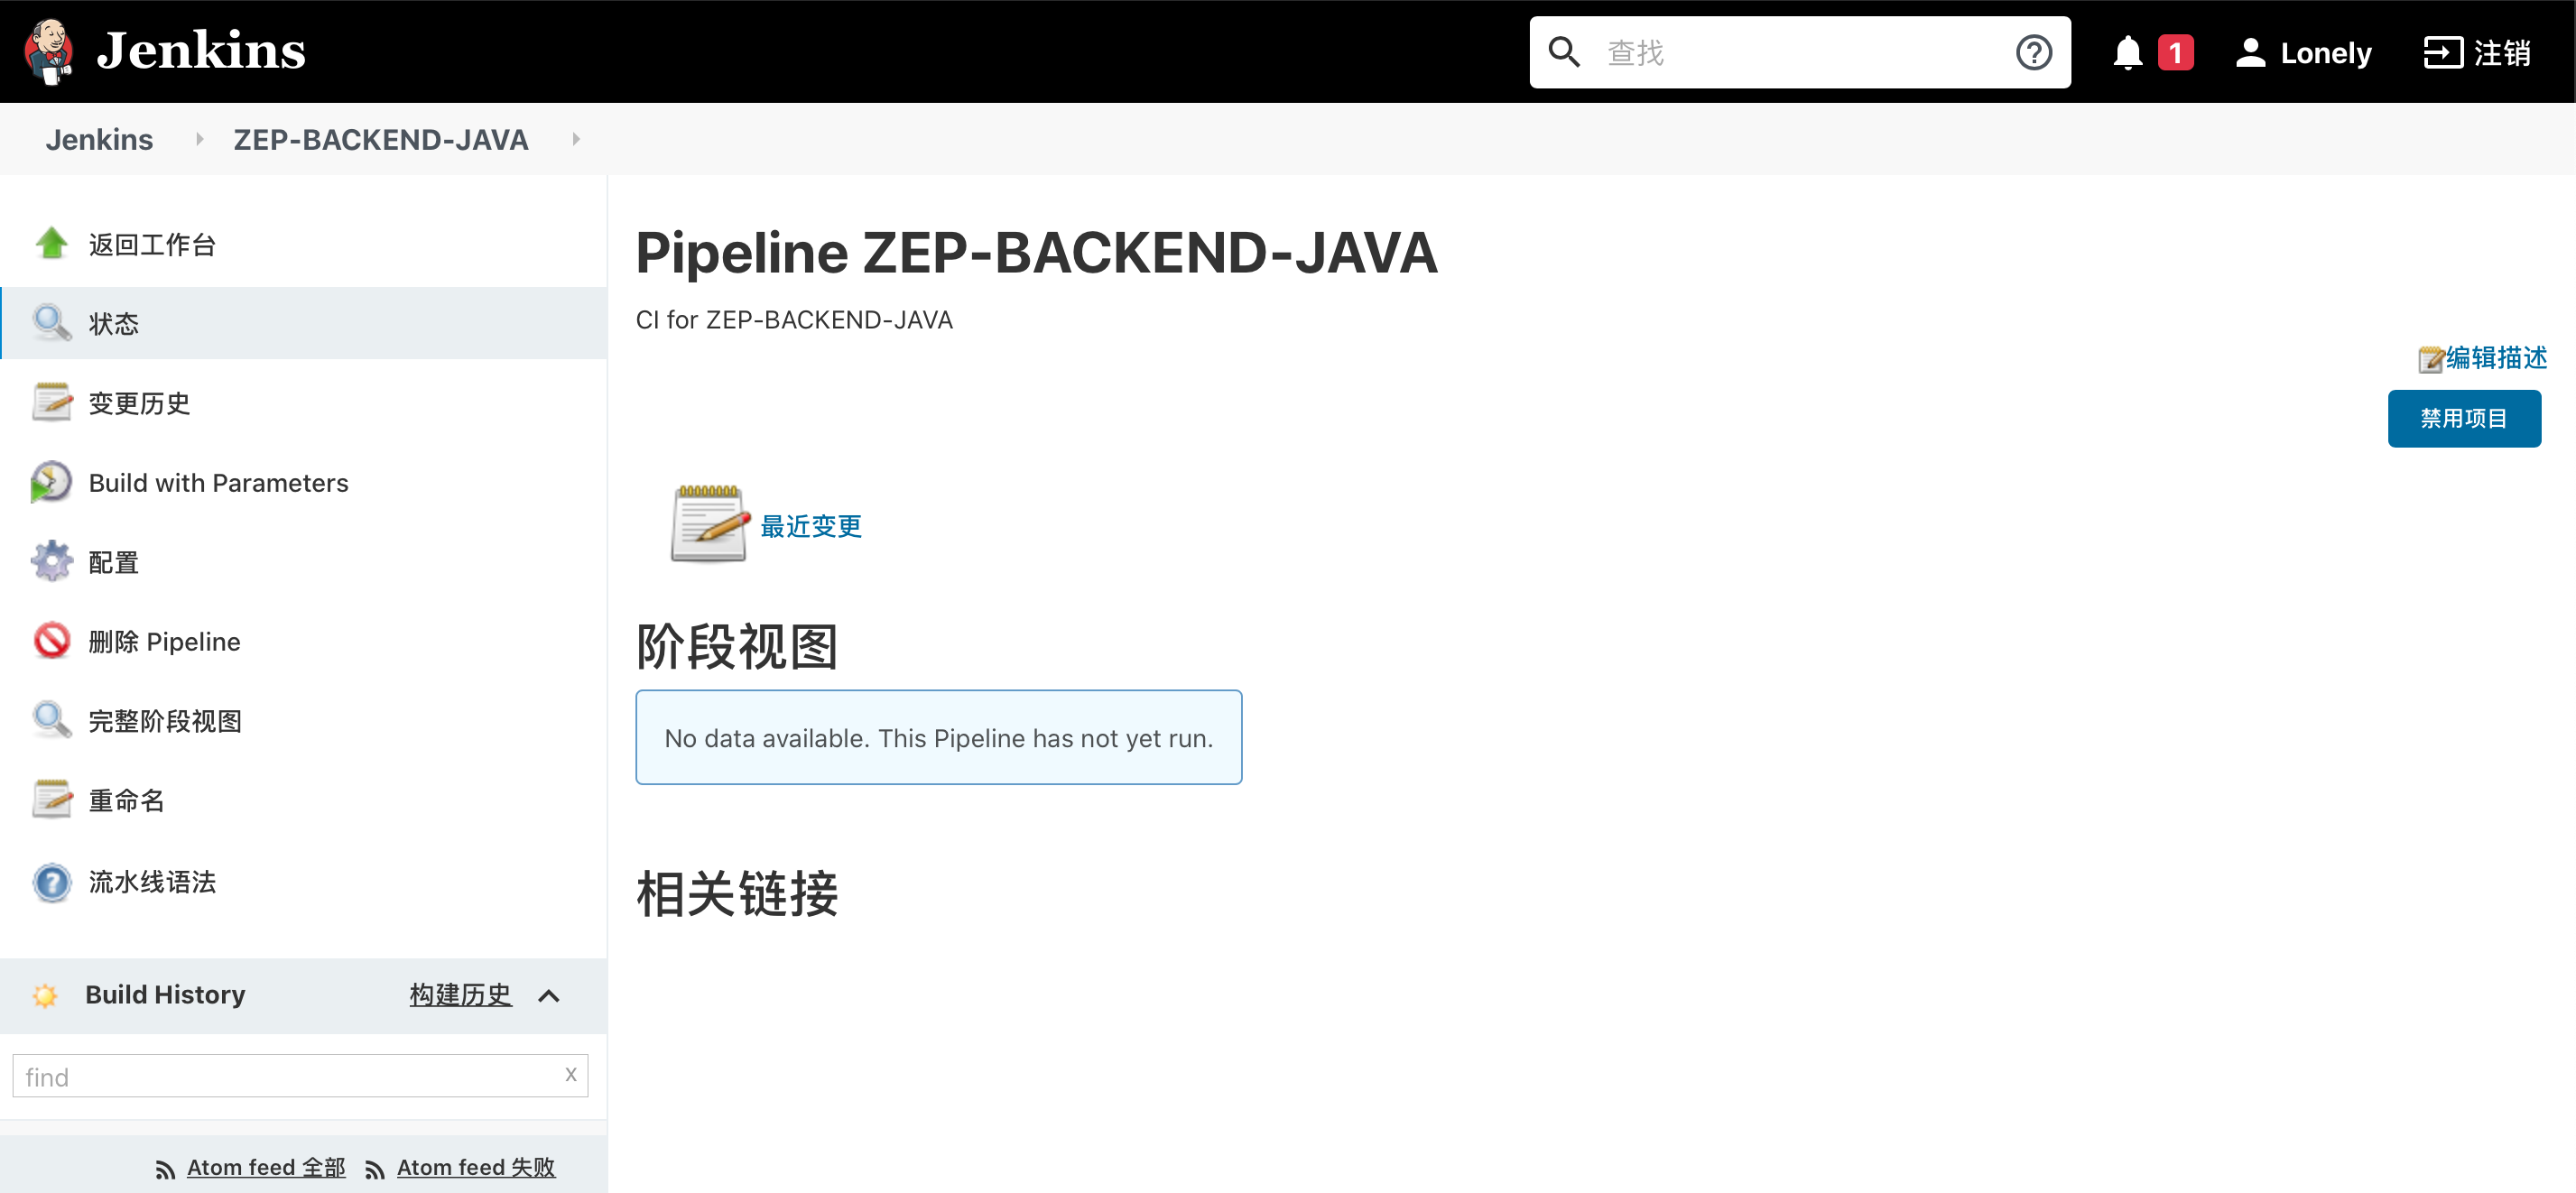Screen dimensions: 2576x1193
Task: Click RSS icon beside Atom feed 失败
Action: (x=375, y=1169)
